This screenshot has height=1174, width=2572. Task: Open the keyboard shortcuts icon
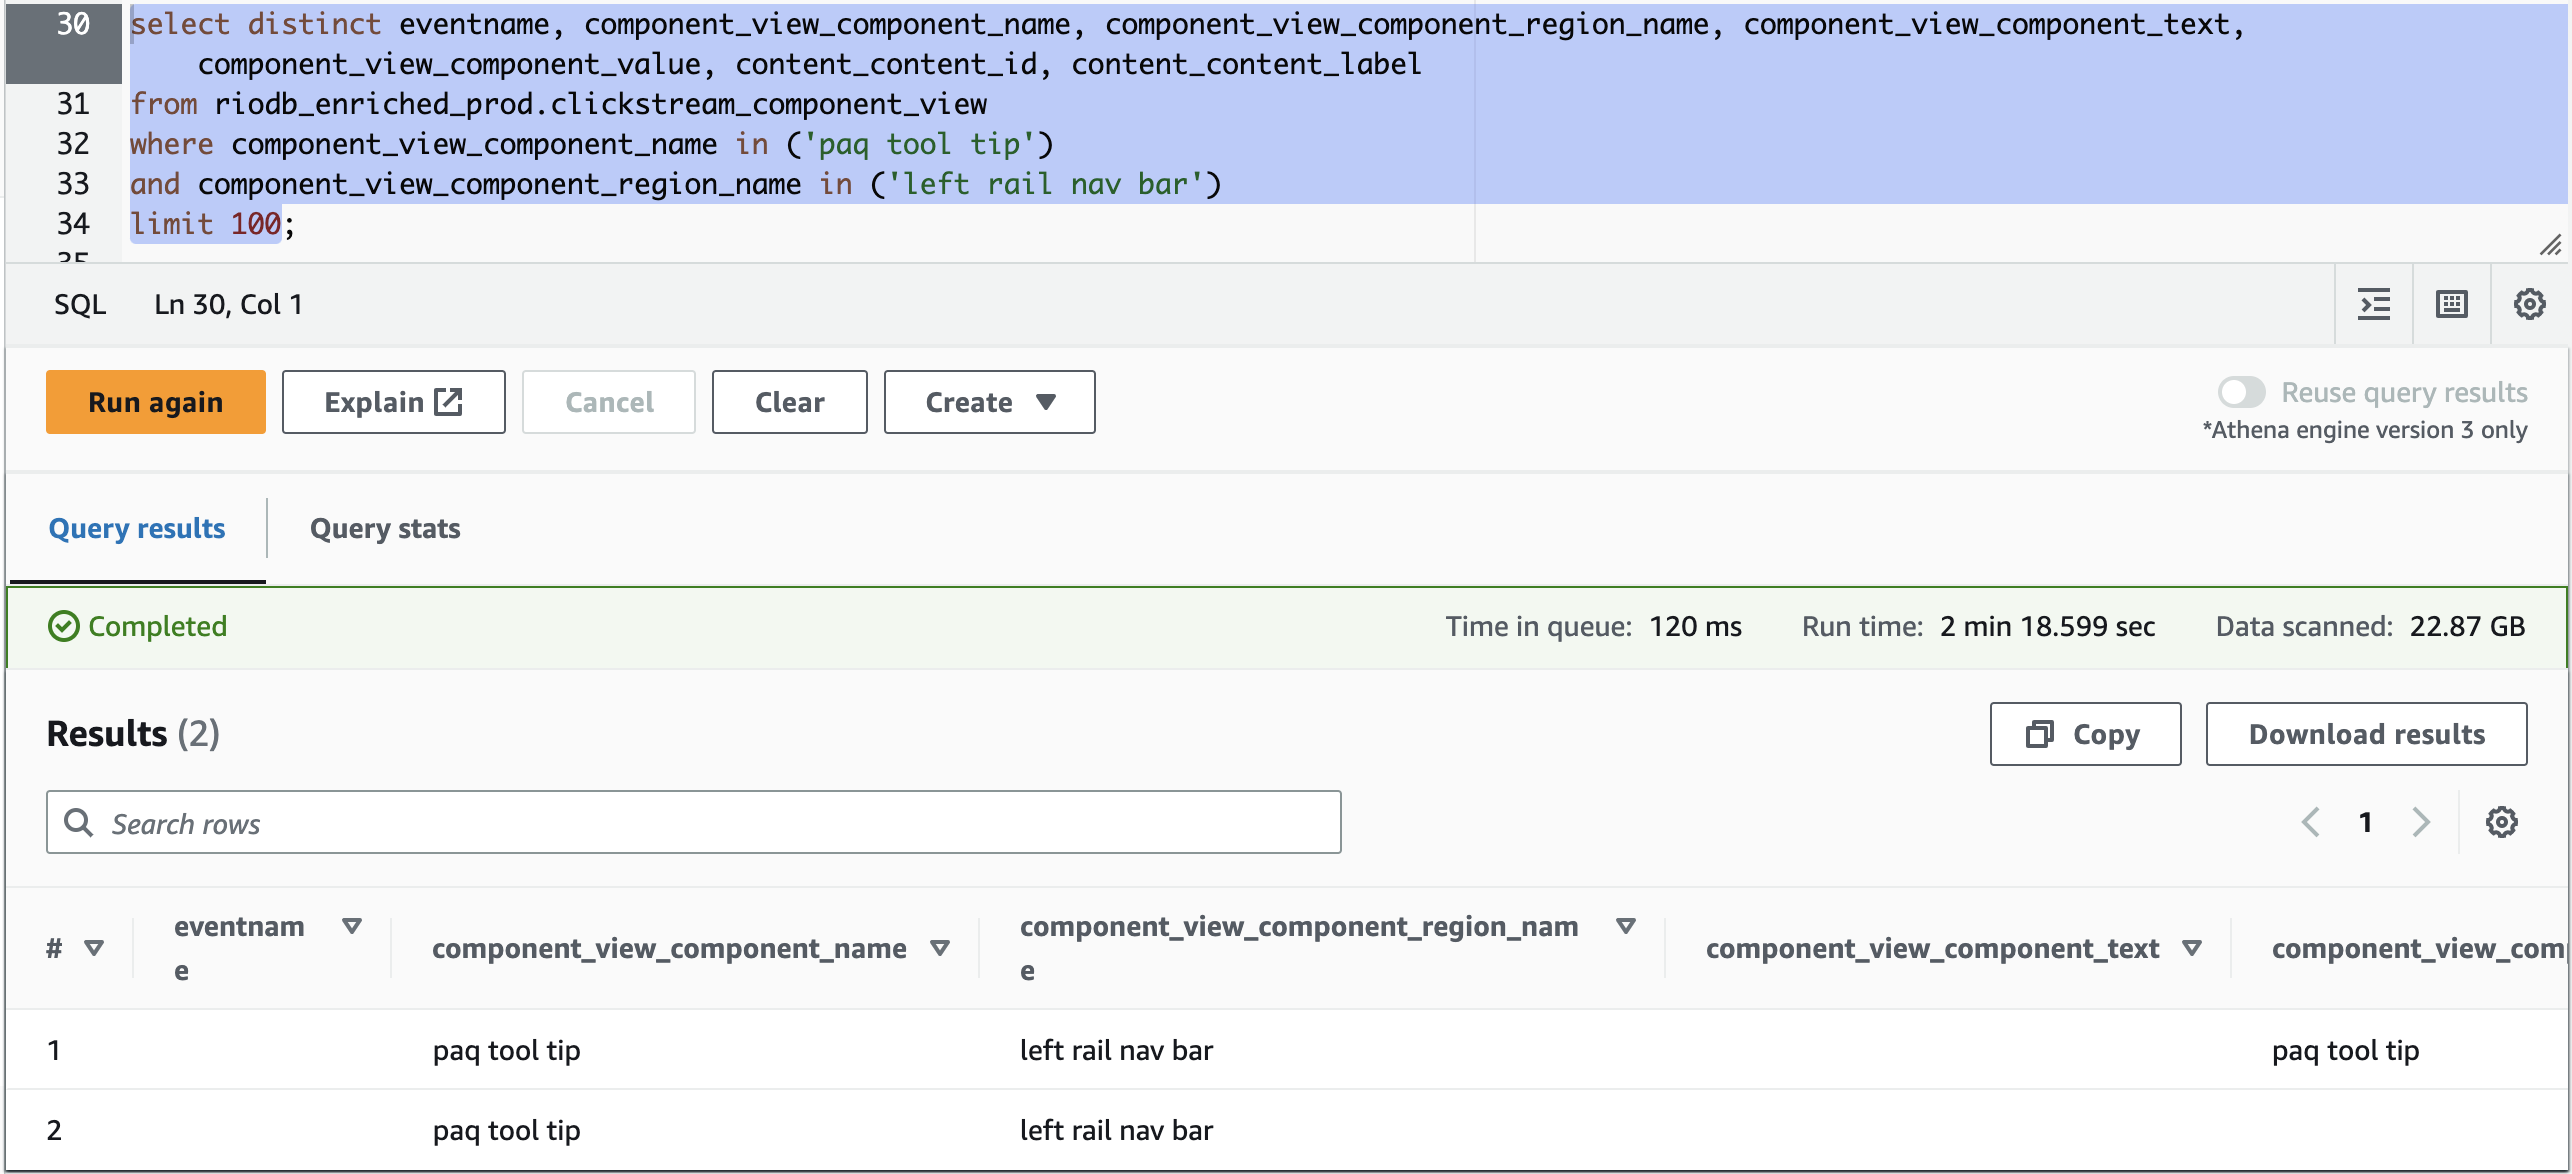2451,304
